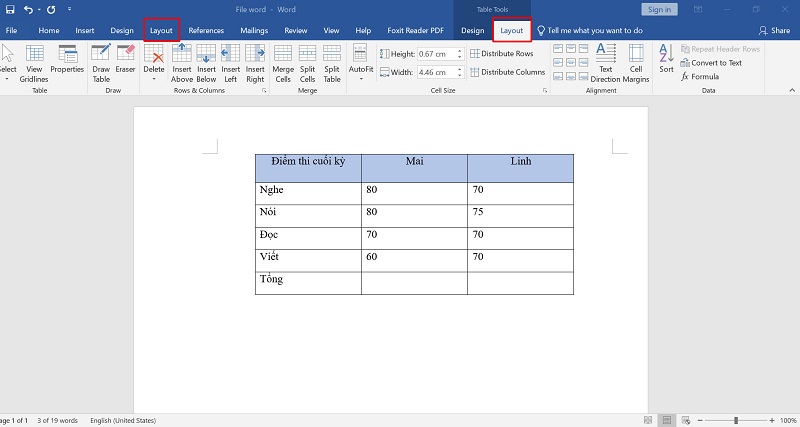The height and width of the screenshot is (427, 800).
Task: Choose Align Bottom Right cell alignment
Action: pyautogui.click(x=584, y=76)
